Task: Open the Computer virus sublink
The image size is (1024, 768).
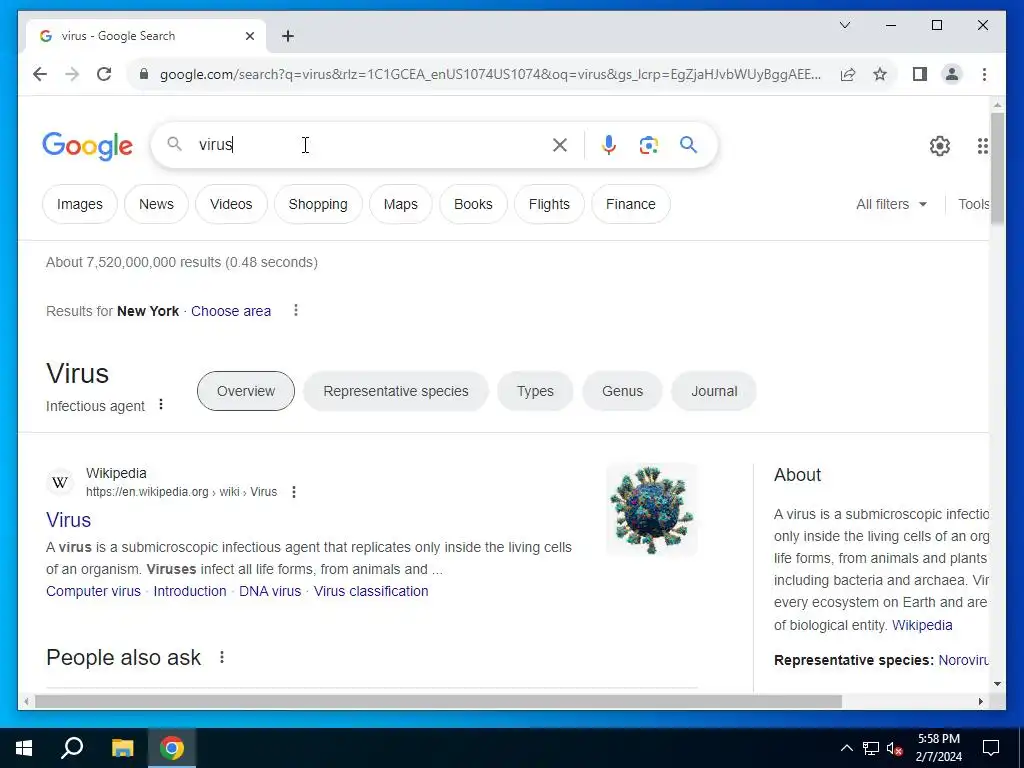Action: click(93, 592)
